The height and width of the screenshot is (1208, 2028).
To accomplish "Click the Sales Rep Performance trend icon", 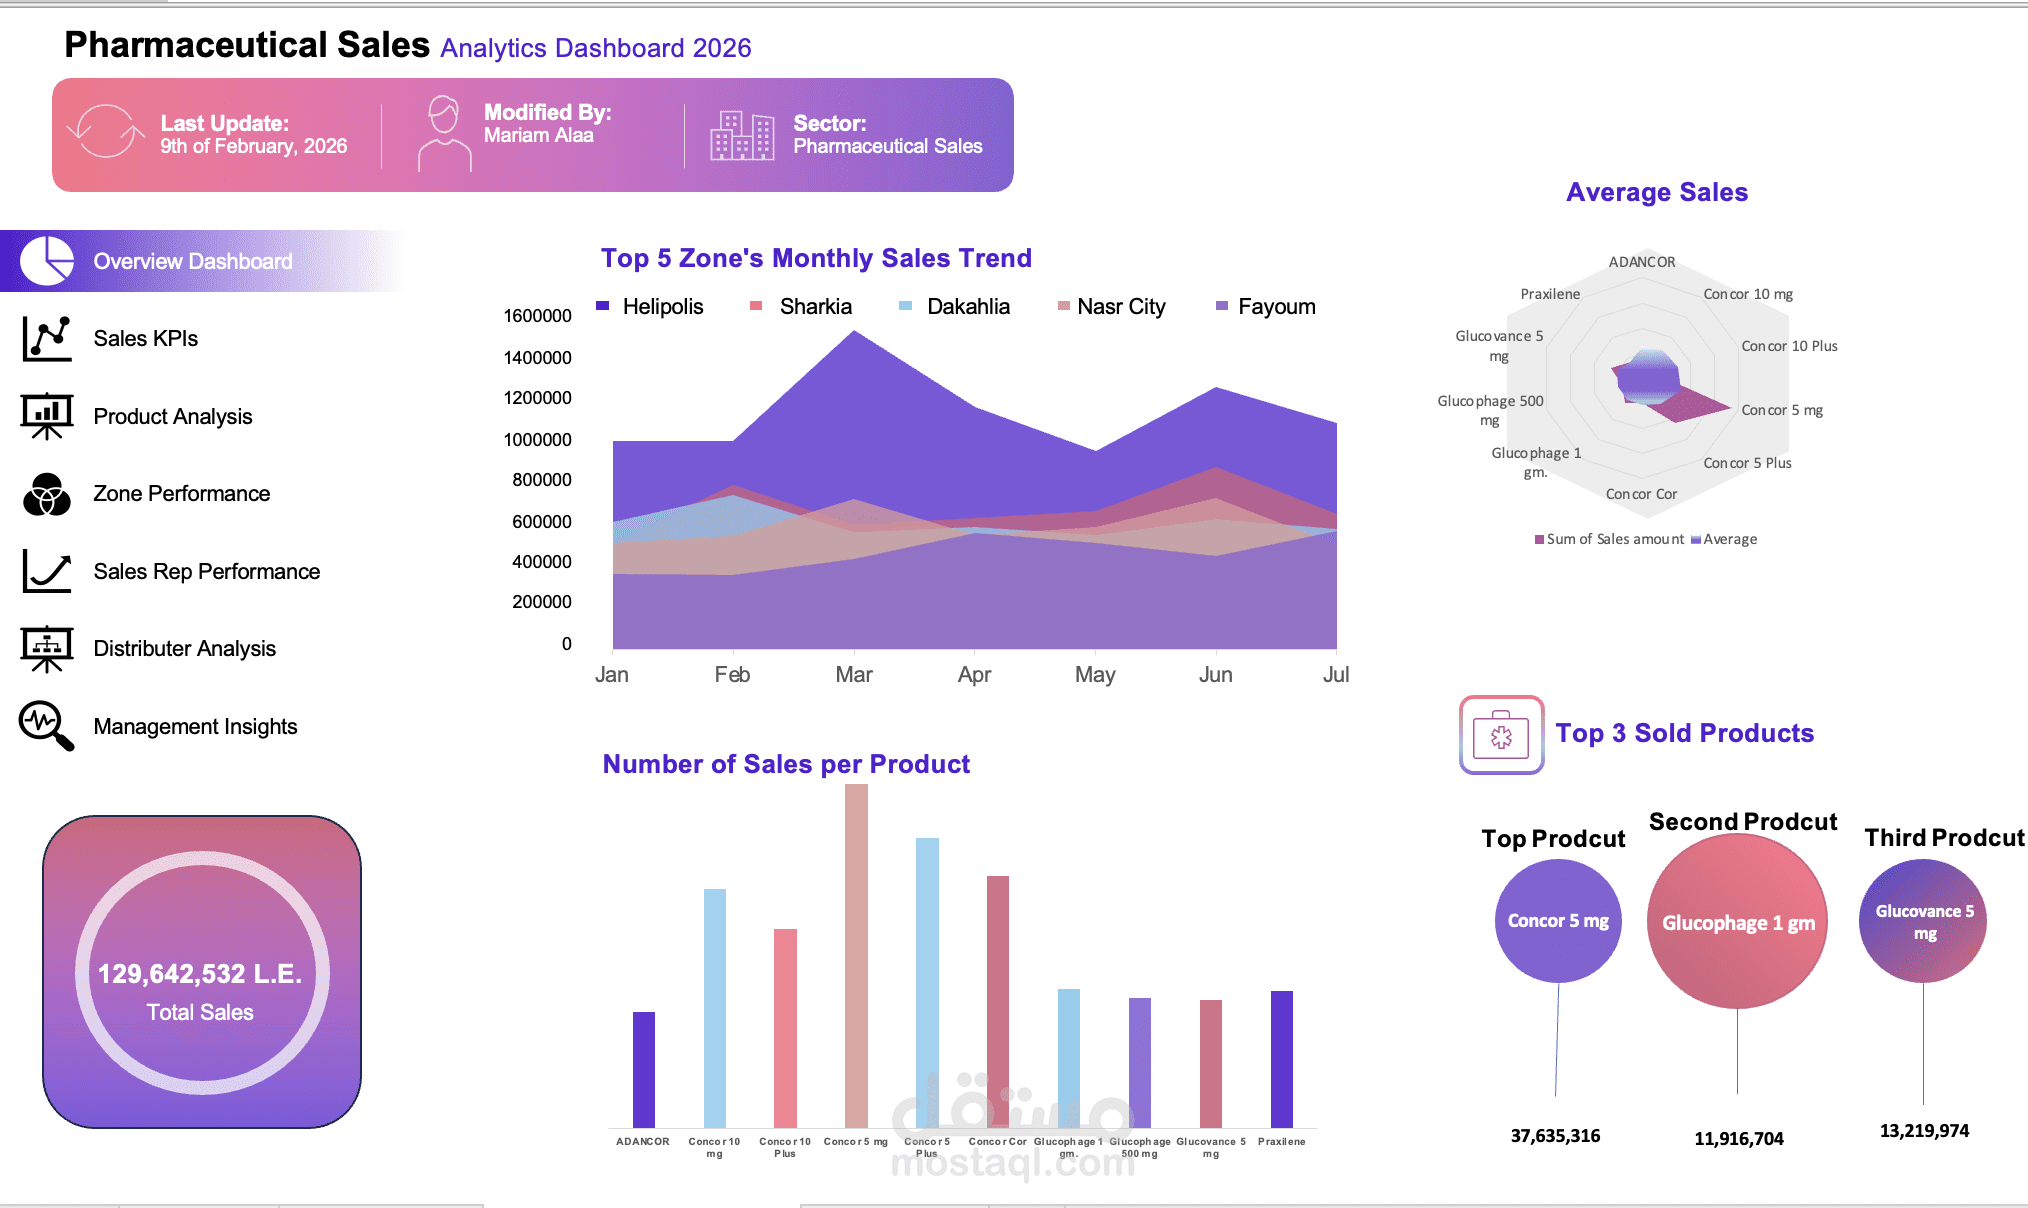I will pyautogui.click(x=47, y=571).
